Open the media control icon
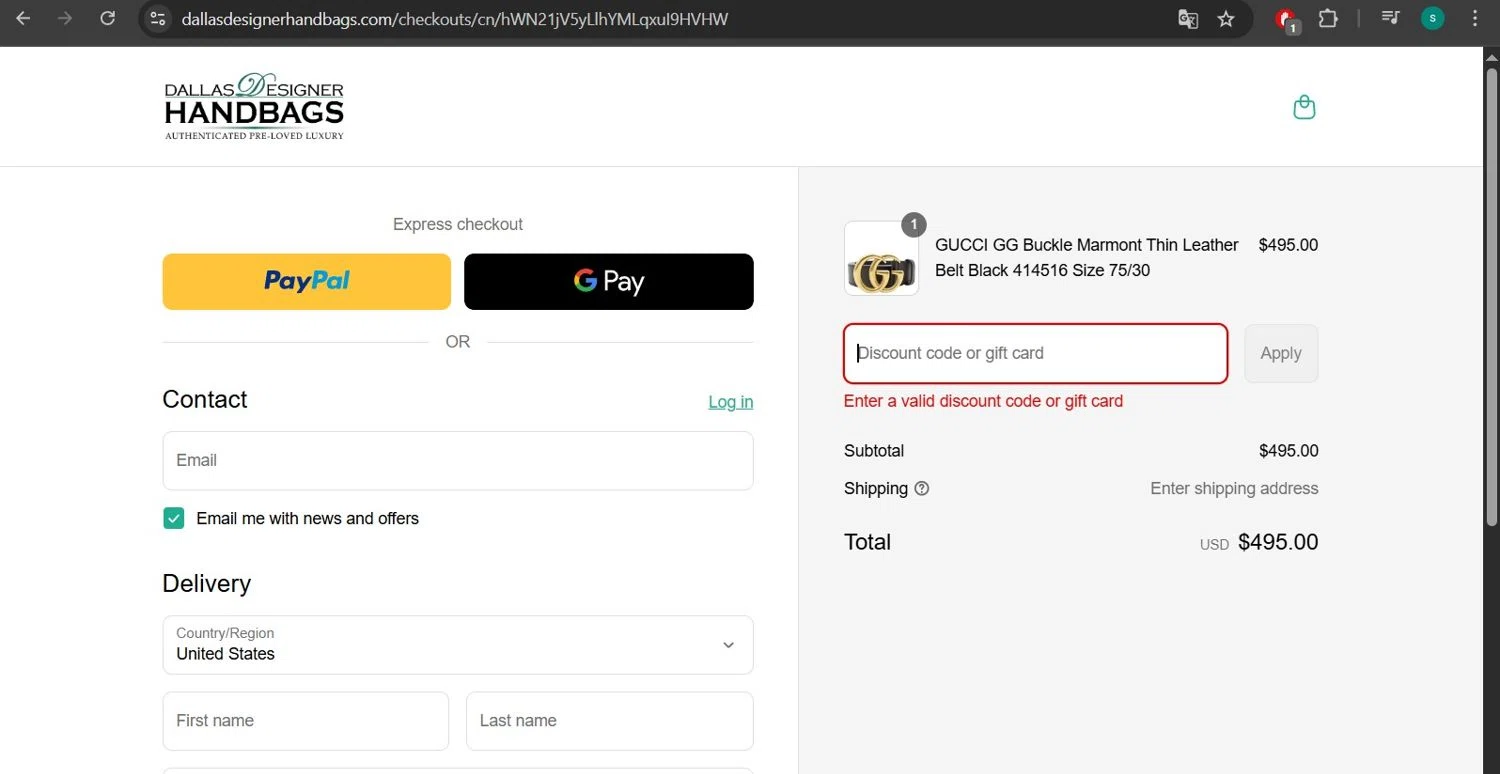 [x=1390, y=19]
